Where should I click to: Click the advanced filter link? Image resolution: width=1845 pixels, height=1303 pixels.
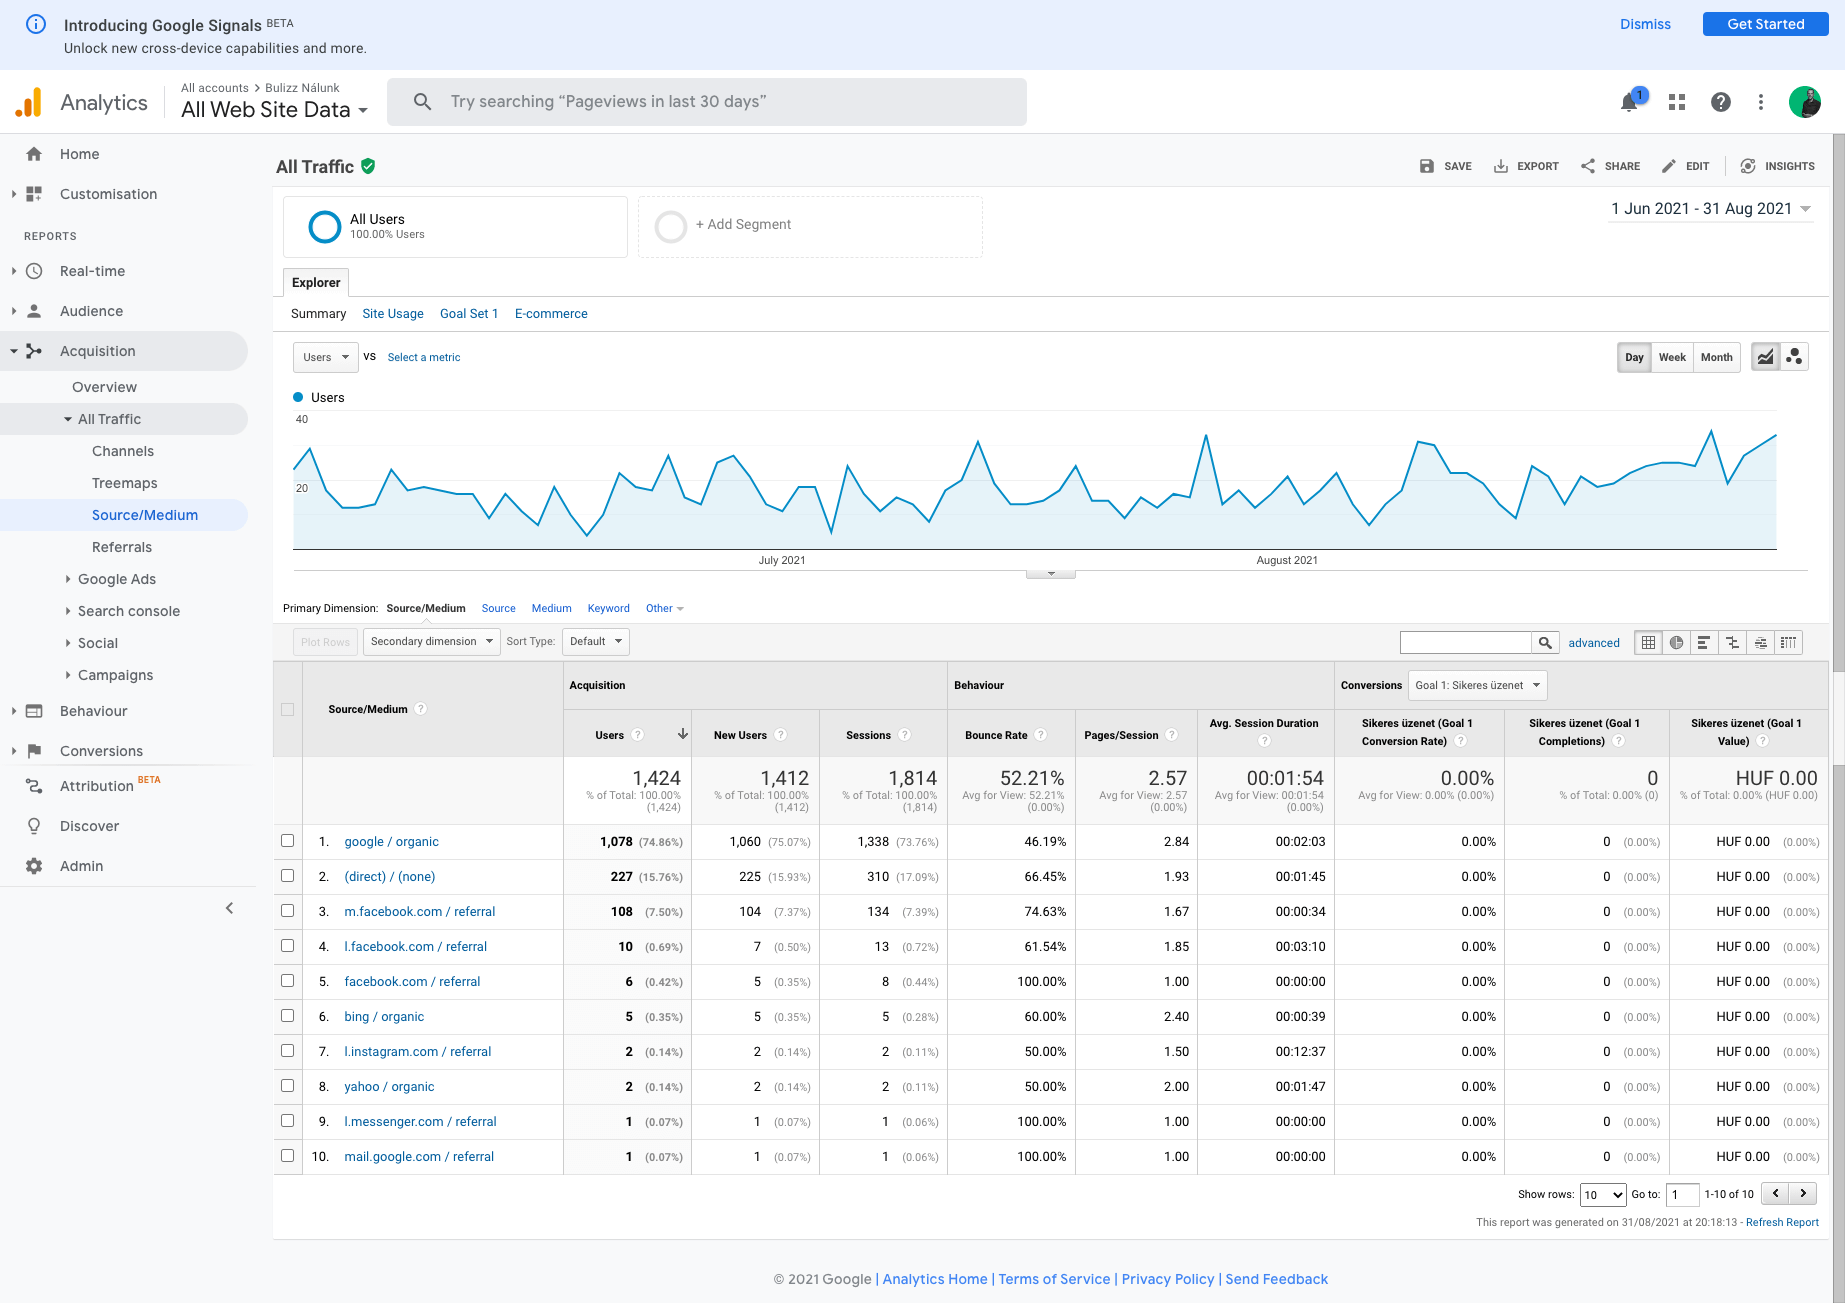coord(1594,643)
